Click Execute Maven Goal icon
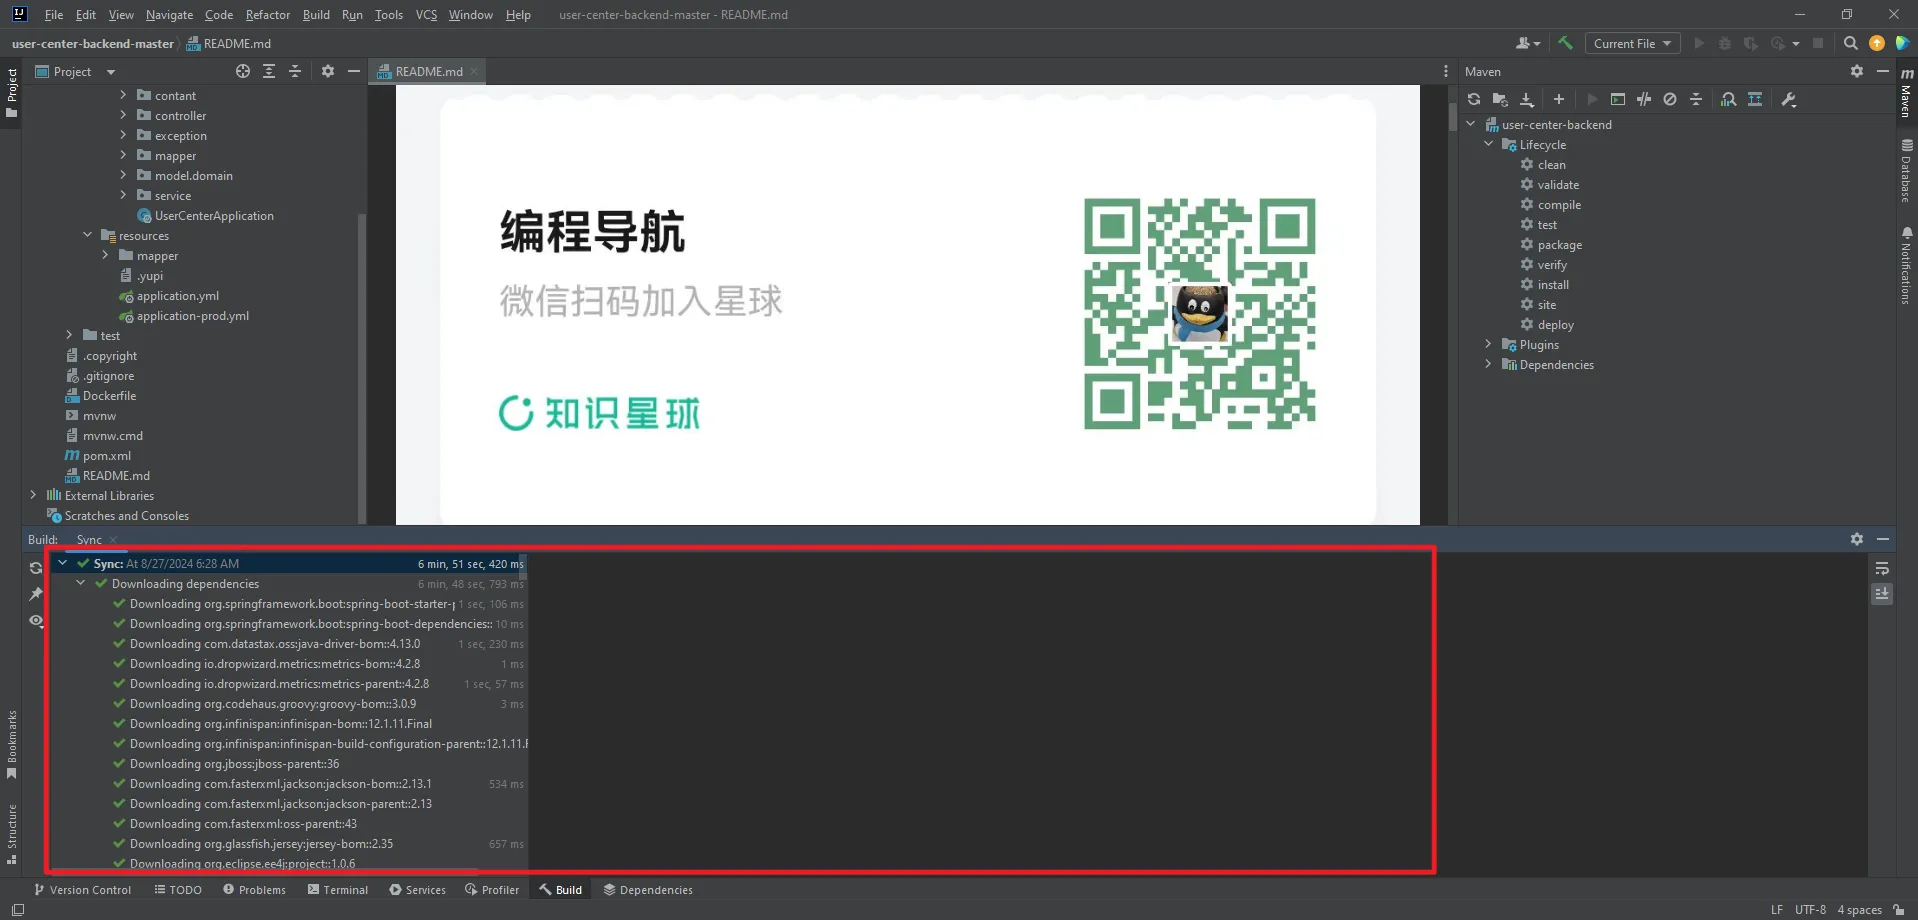Screen dimensions: 1918x920 (x=1618, y=99)
